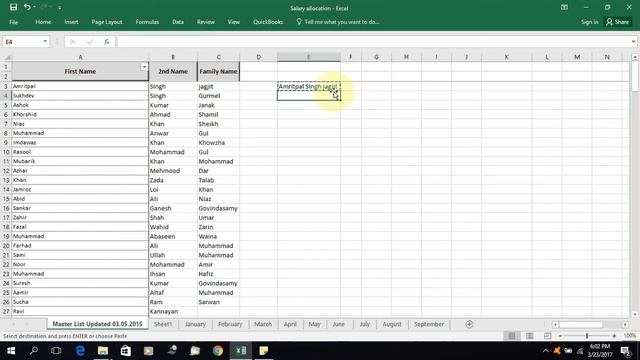The height and width of the screenshot is (360, 640).
Task: Switch to the July sheet tab
Action: 364,324
